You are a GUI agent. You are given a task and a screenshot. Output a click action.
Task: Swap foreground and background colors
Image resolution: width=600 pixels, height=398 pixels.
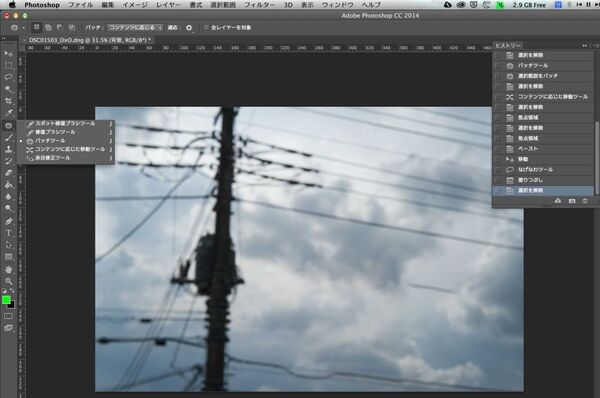(12, 291)
